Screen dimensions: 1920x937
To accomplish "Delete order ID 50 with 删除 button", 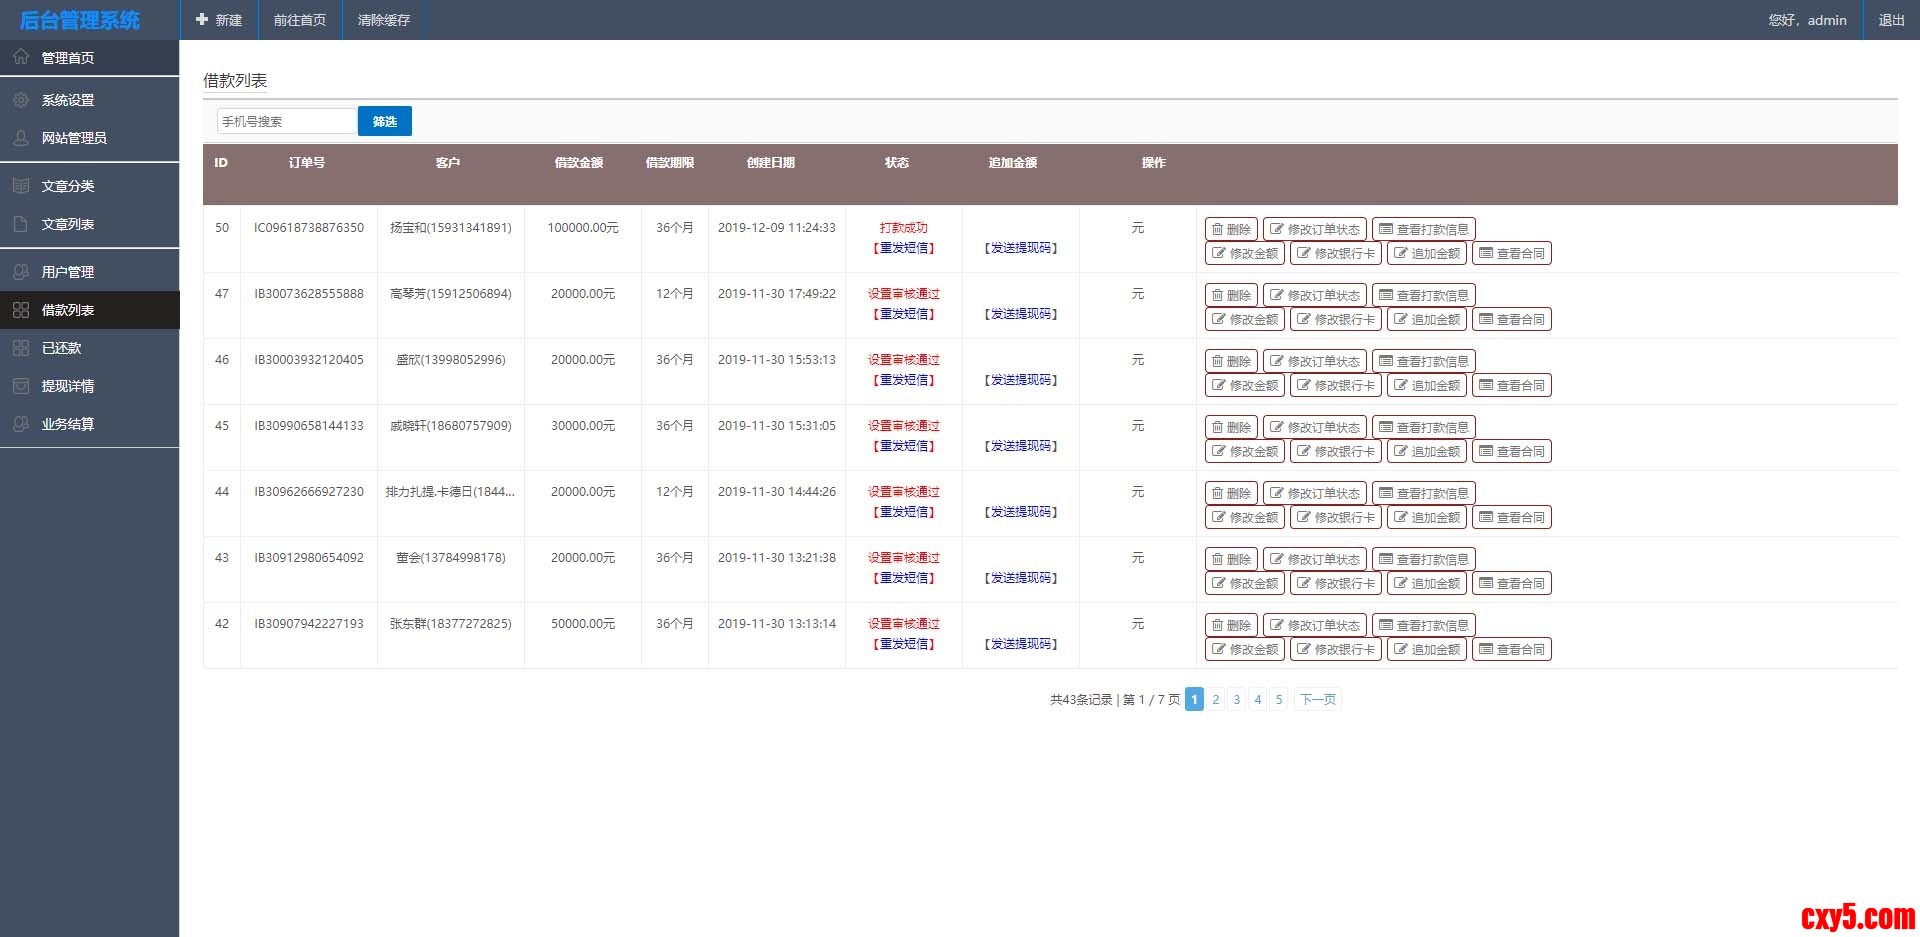I will [x=1231, y=229].
